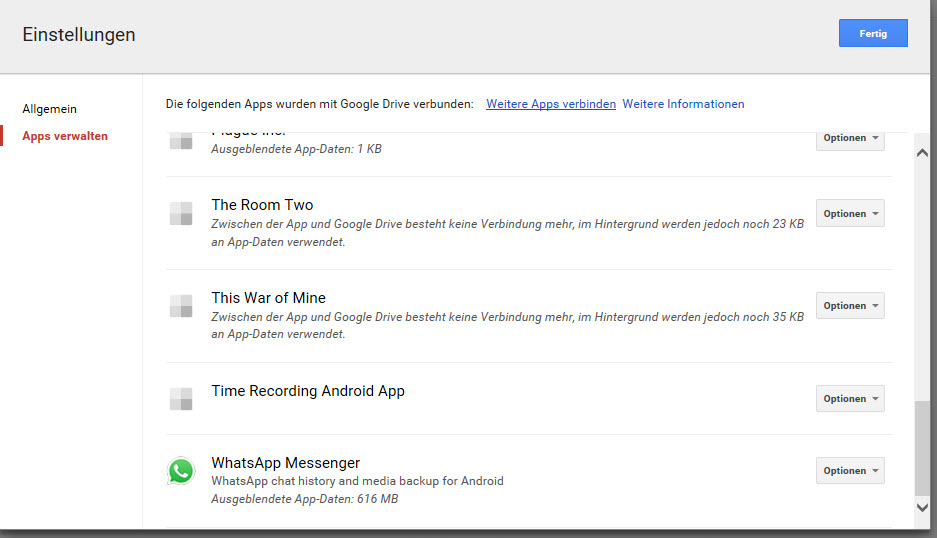
Task: Click Time Recording Android App placeholder icon
Action: pyautogui.click(x=180, y=399)
